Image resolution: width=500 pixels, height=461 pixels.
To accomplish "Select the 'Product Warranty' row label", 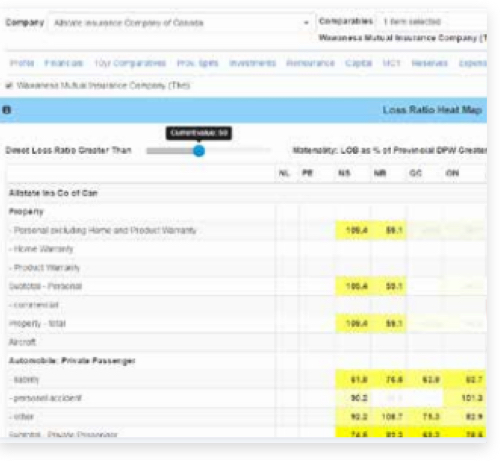I will point(45,268).
